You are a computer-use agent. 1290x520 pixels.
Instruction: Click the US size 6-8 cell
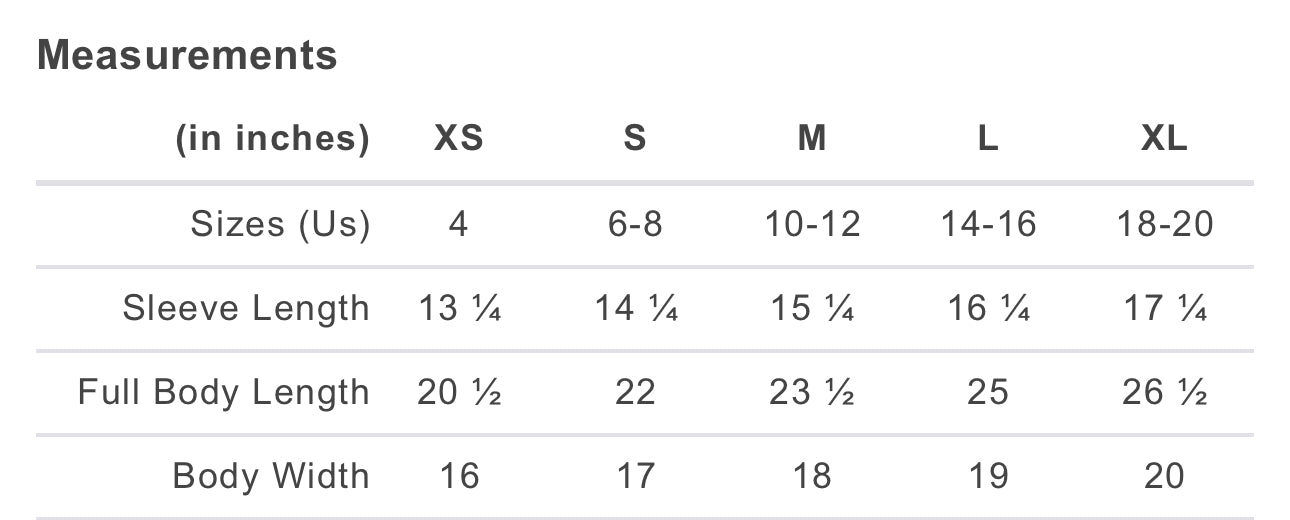635,224
